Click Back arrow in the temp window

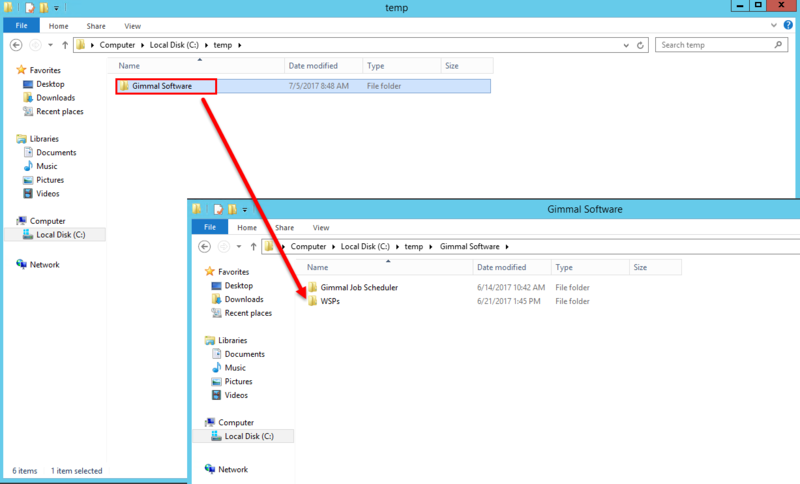[17, 45]
